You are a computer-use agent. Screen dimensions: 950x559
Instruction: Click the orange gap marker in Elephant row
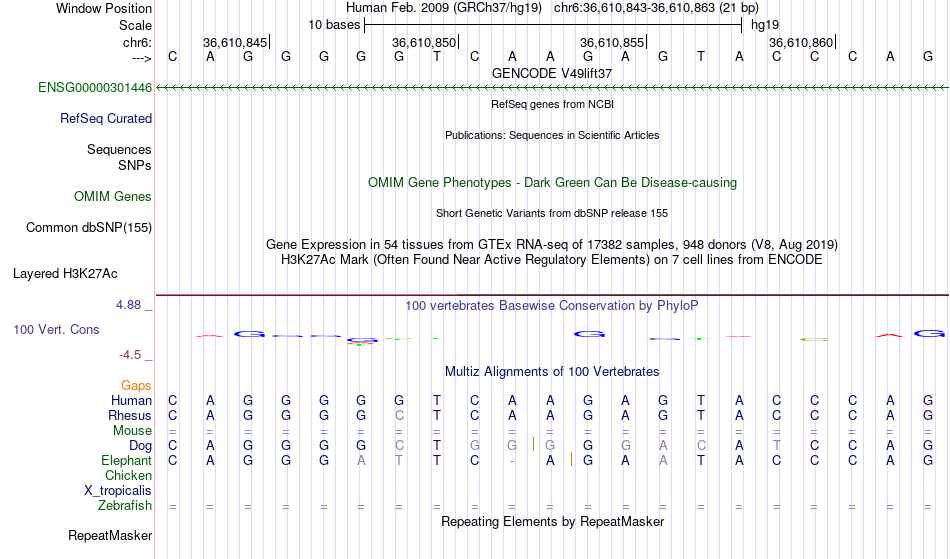click(571, 460)
